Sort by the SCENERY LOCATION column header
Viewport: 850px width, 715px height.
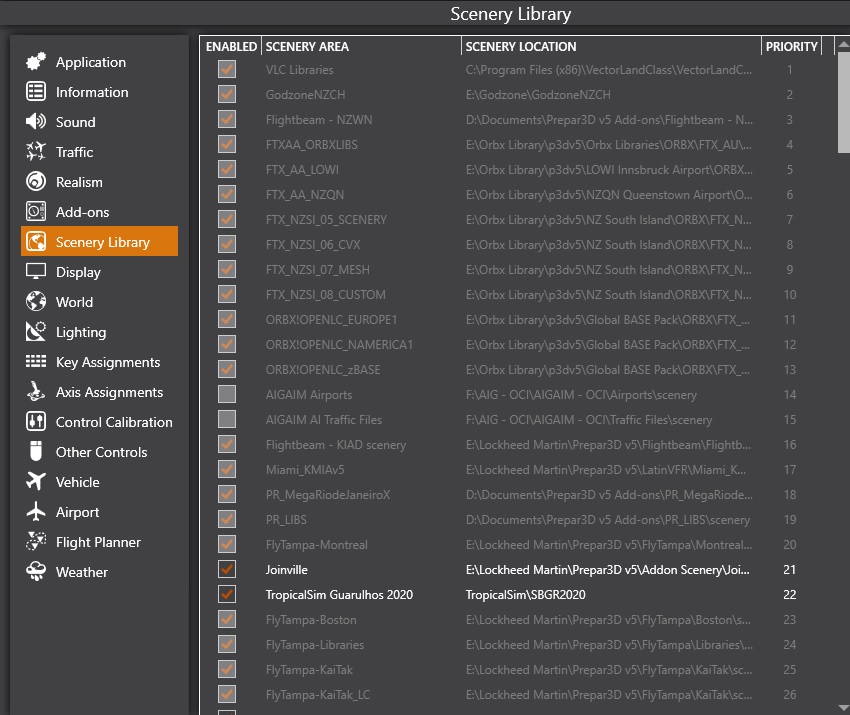pyautogui.click(x=611, y=47)
